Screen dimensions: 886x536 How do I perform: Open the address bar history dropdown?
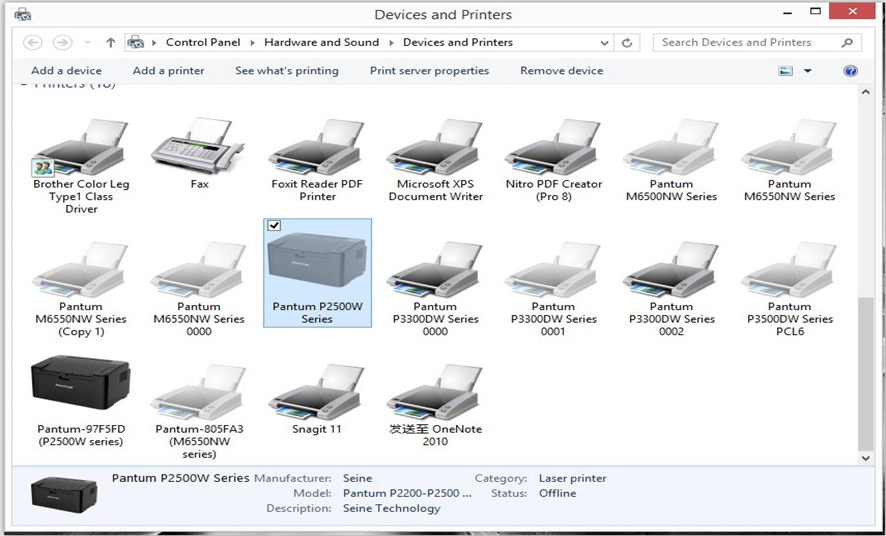(x=605, y=42)
